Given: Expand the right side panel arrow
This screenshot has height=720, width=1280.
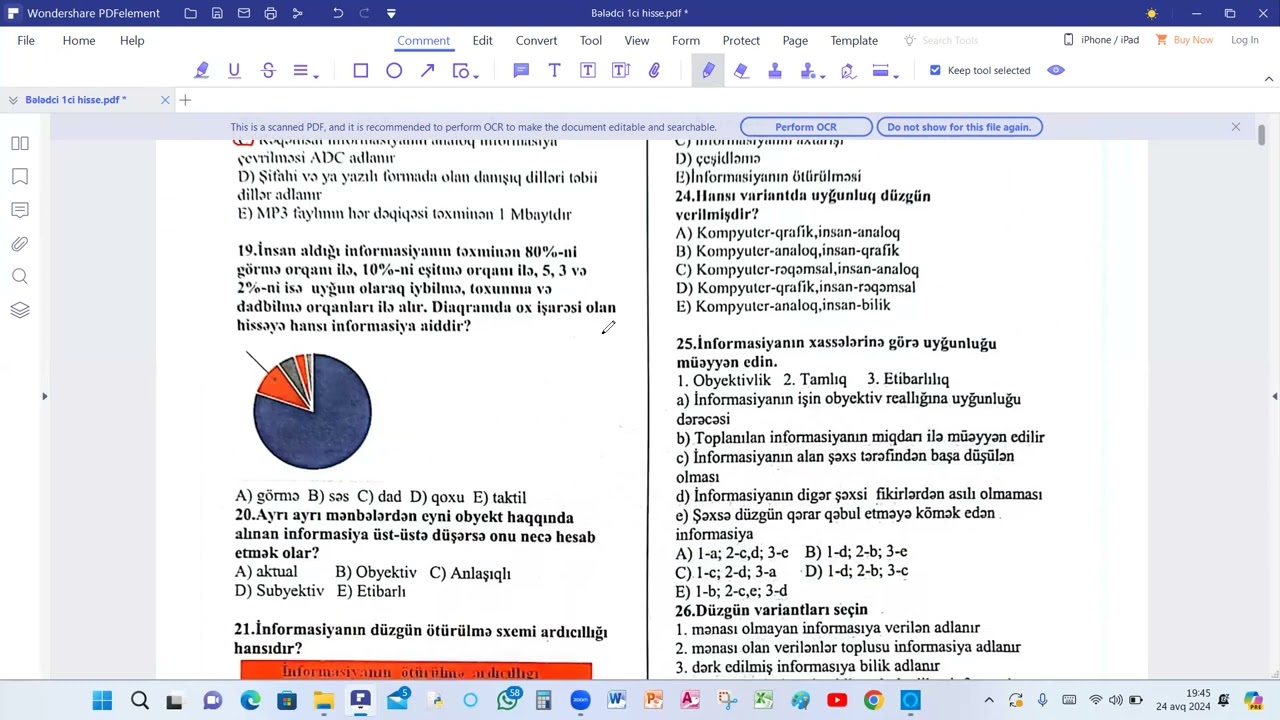Looking at the screenshot, I should point(1274,397).
